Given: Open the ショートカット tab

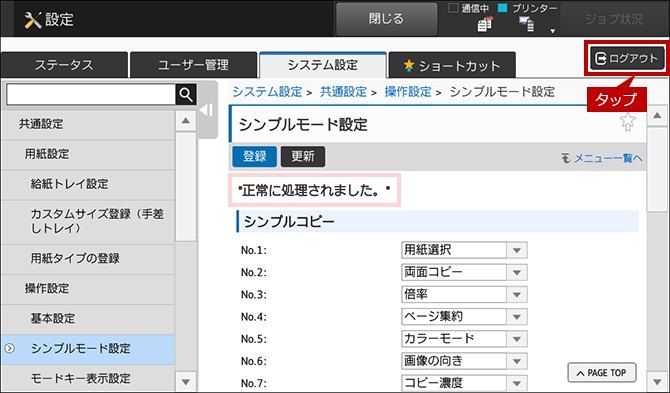Looking at the screenshot, I should tap(452, 65).
